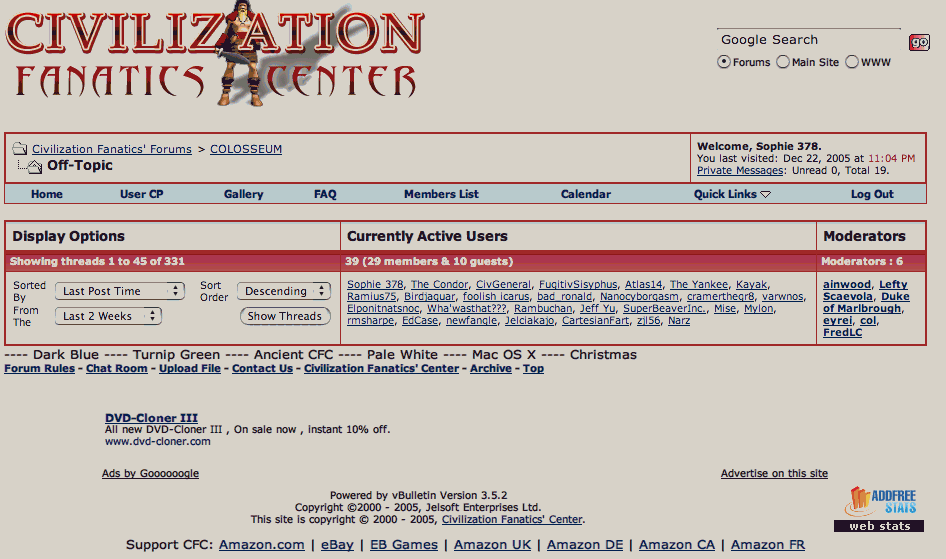Open user profile FugitivSisyphus
Image resolution: width=946 pixels, height=559 pixels.
pos(578,285)
